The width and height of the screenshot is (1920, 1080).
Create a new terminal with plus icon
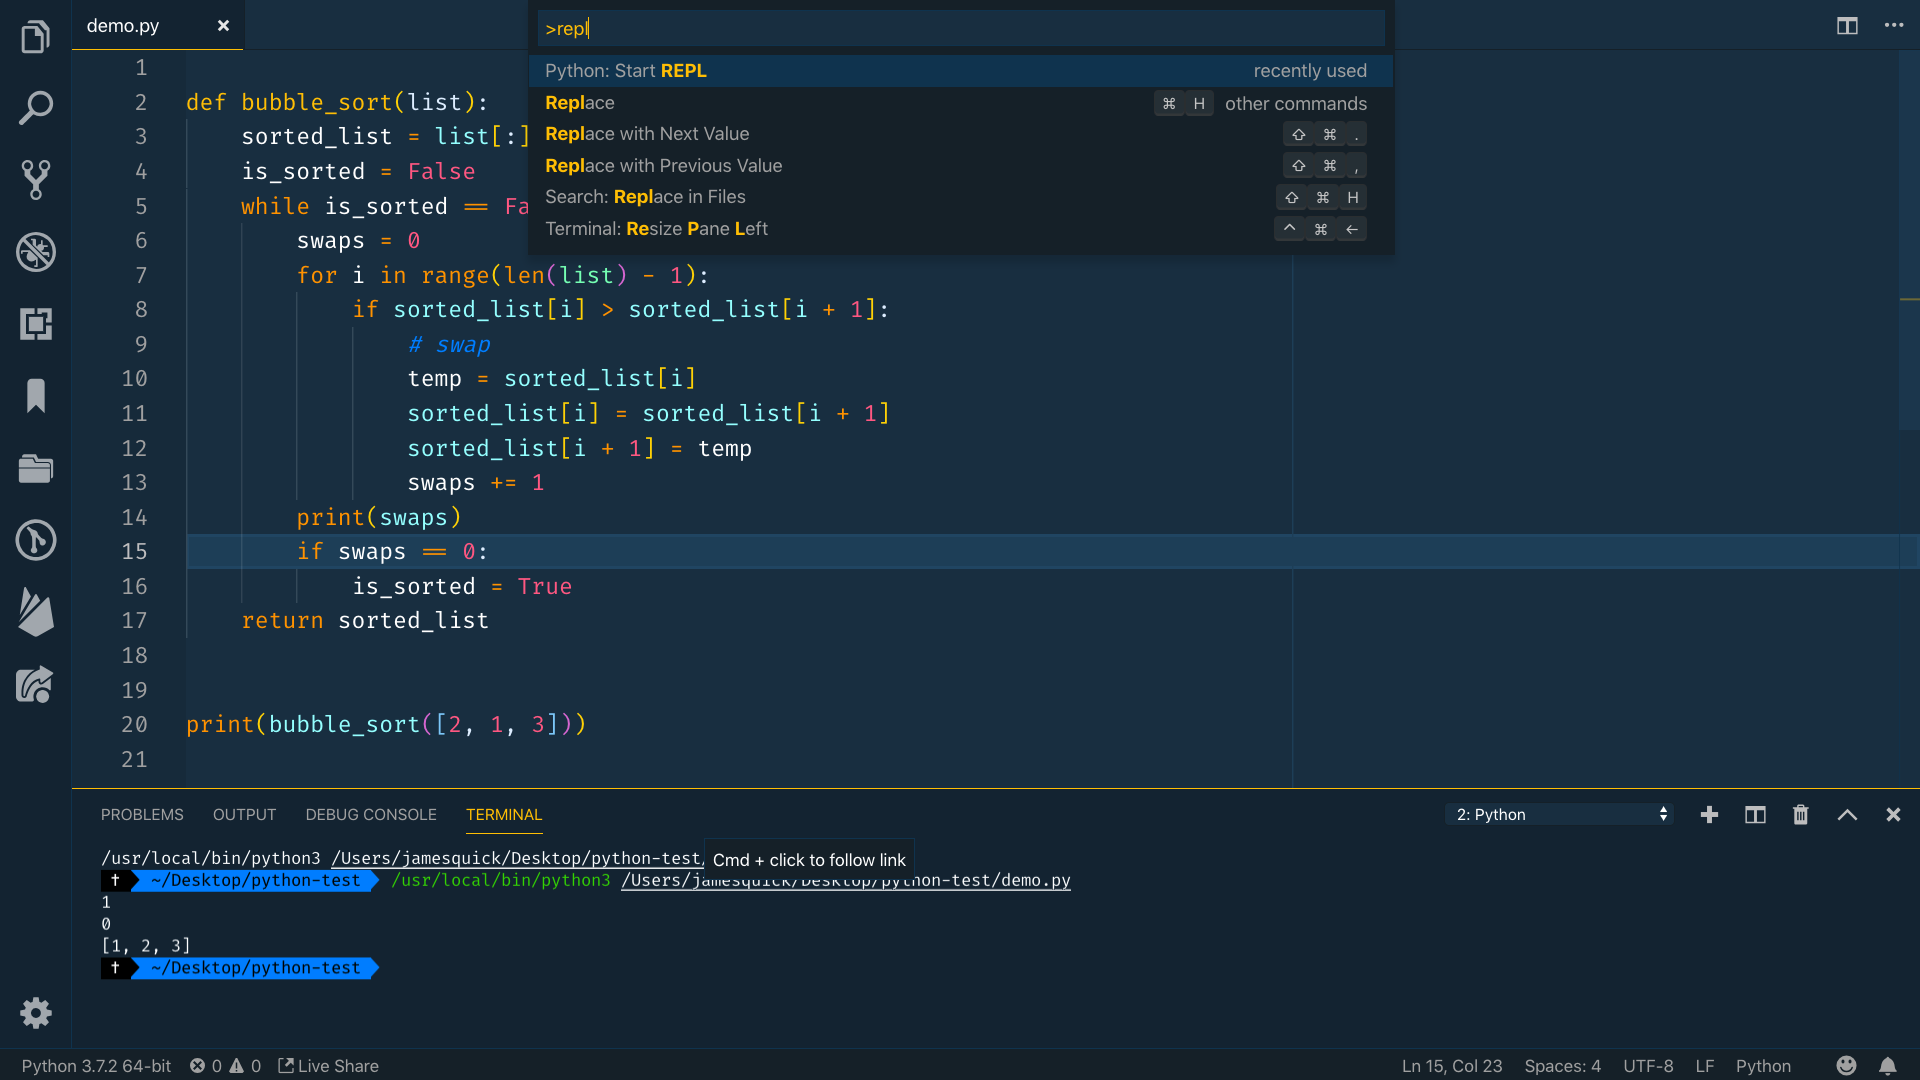tap(1709, 815)
